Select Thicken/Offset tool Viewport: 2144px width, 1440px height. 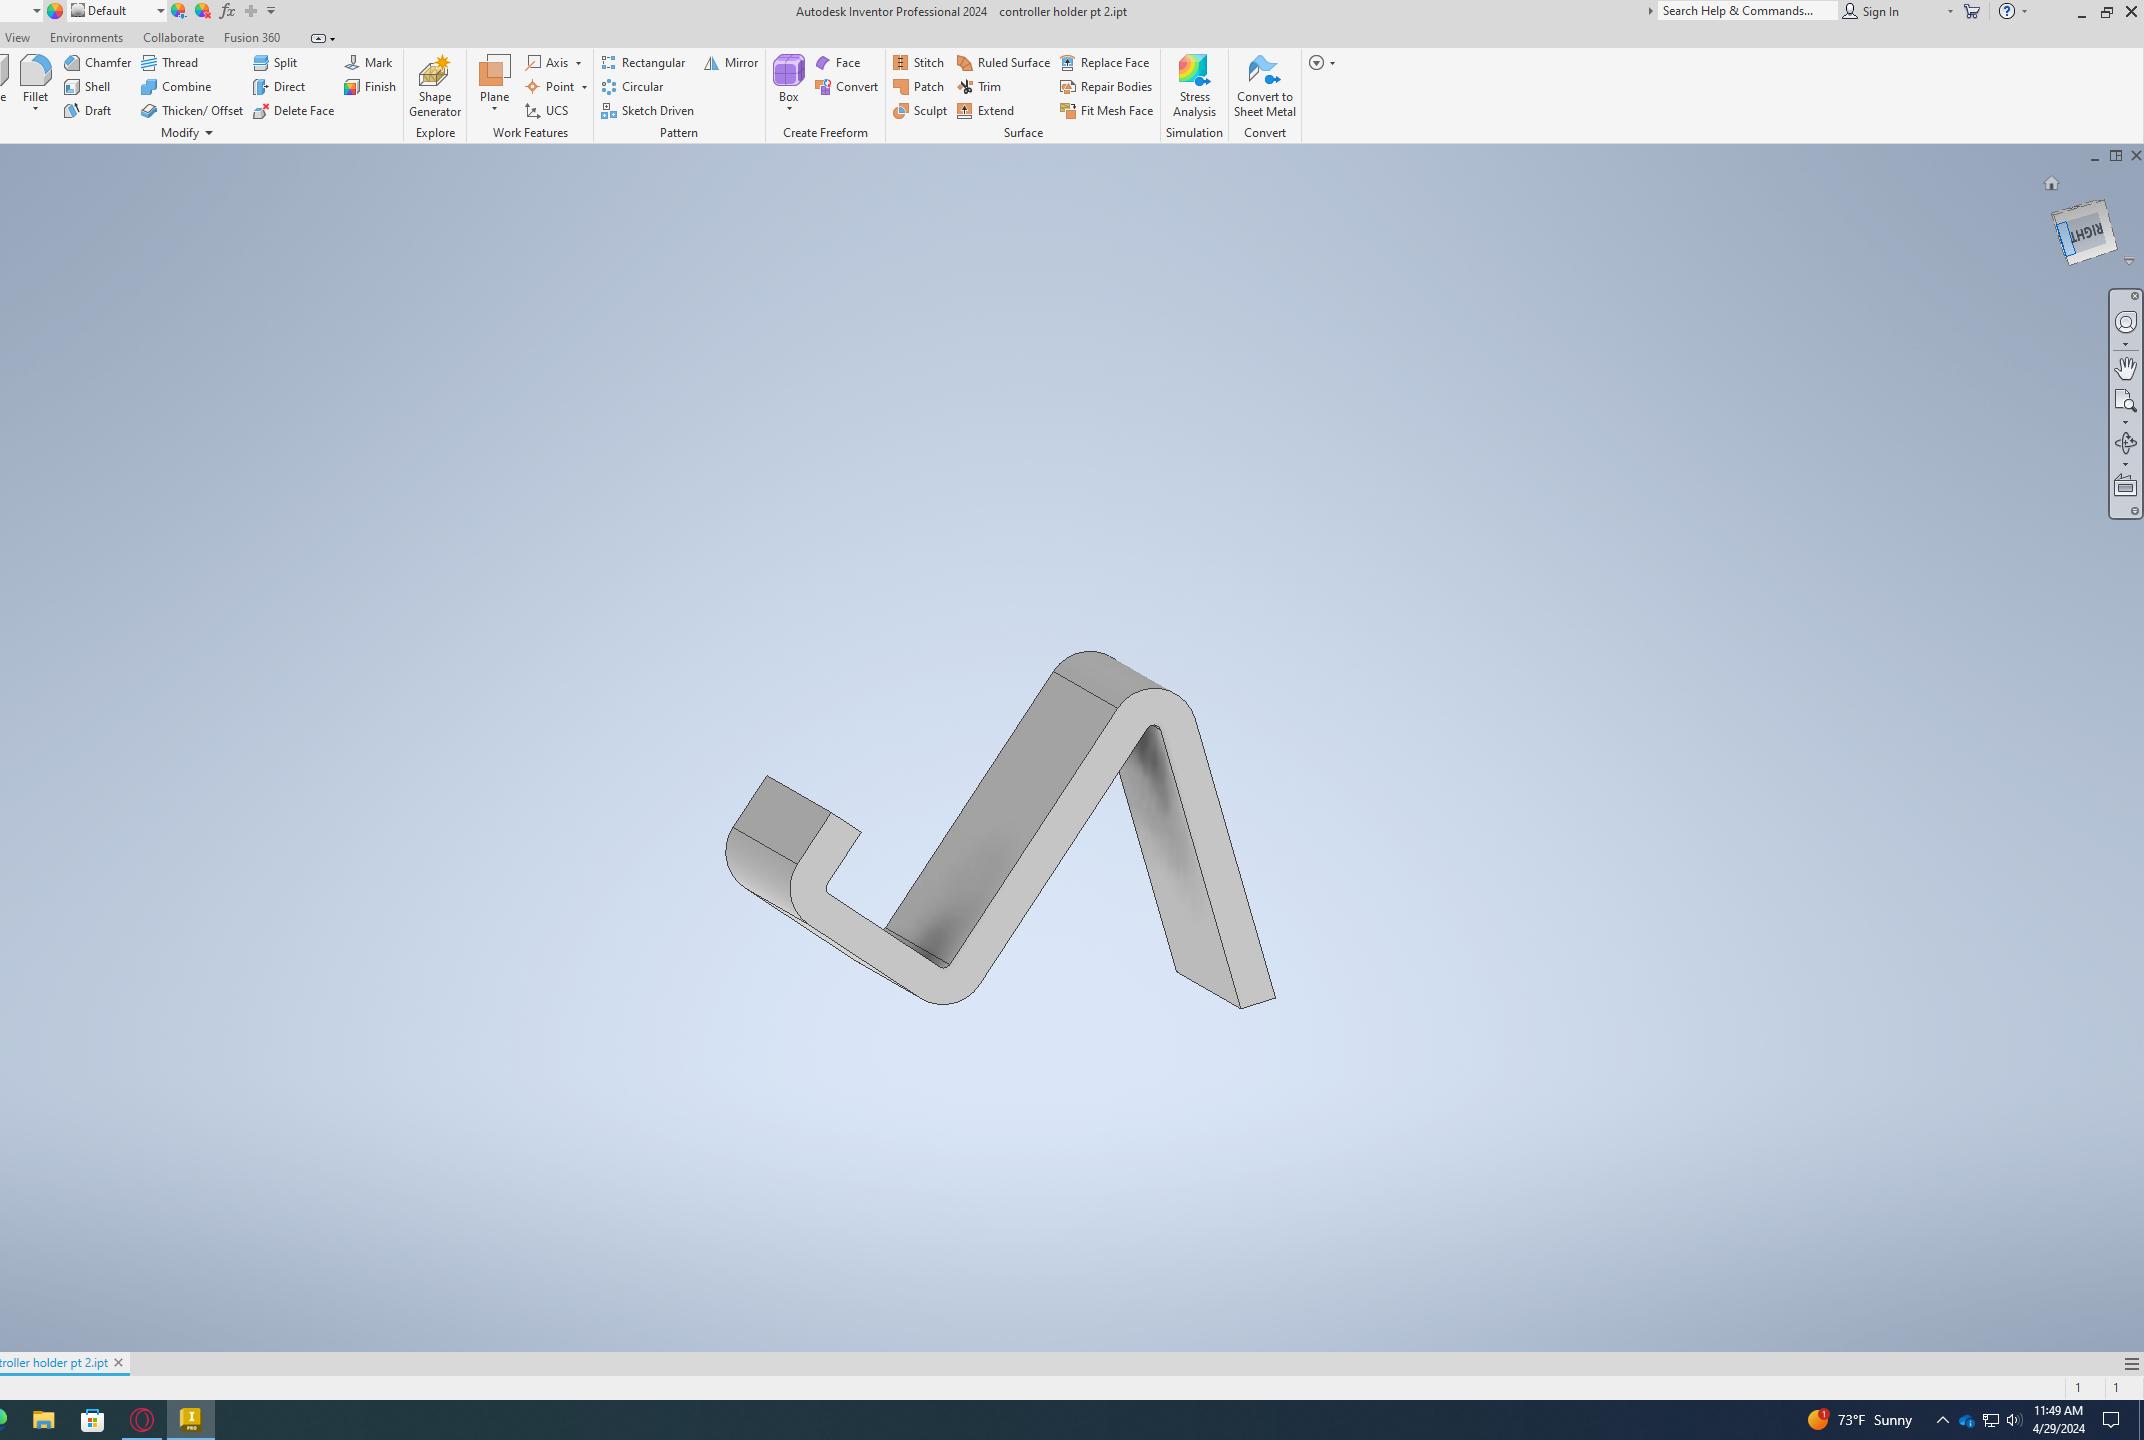[192, 110]
